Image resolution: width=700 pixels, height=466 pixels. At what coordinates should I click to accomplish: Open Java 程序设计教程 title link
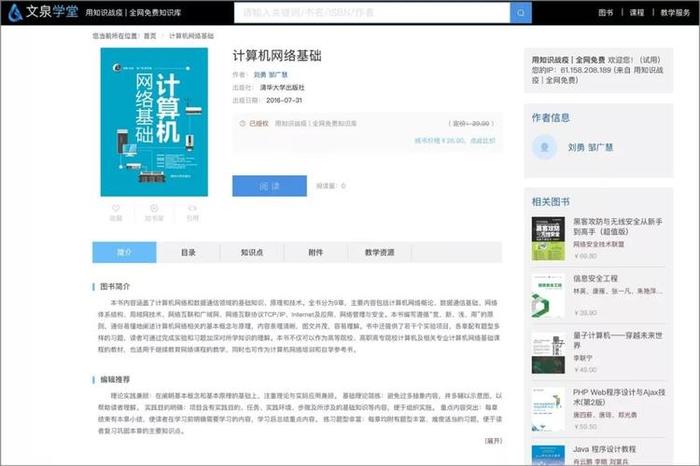click(604, 449)
